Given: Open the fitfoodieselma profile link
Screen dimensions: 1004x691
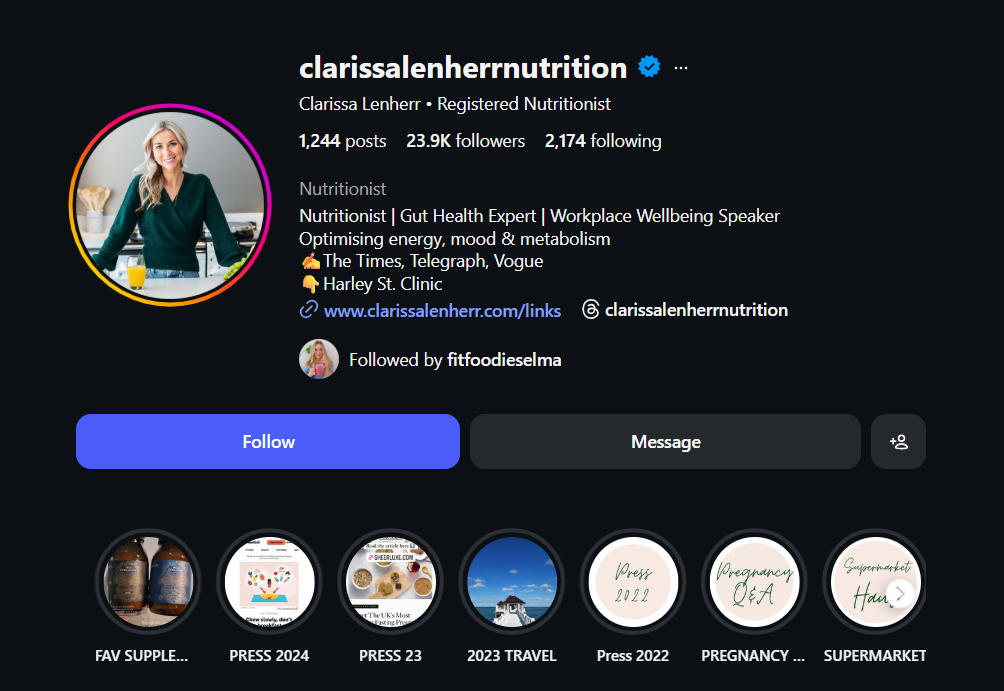Looking at the screenshot, I should coord(504,360).
